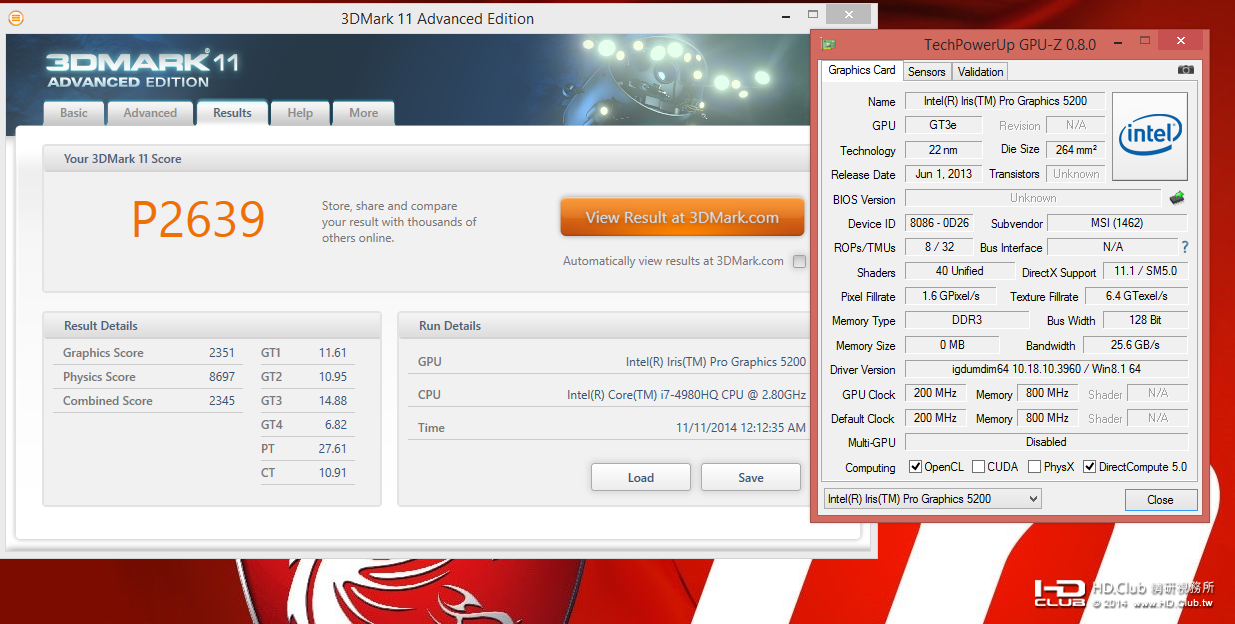
Task: Click the Technology field 22 nm
Action: 943,150
